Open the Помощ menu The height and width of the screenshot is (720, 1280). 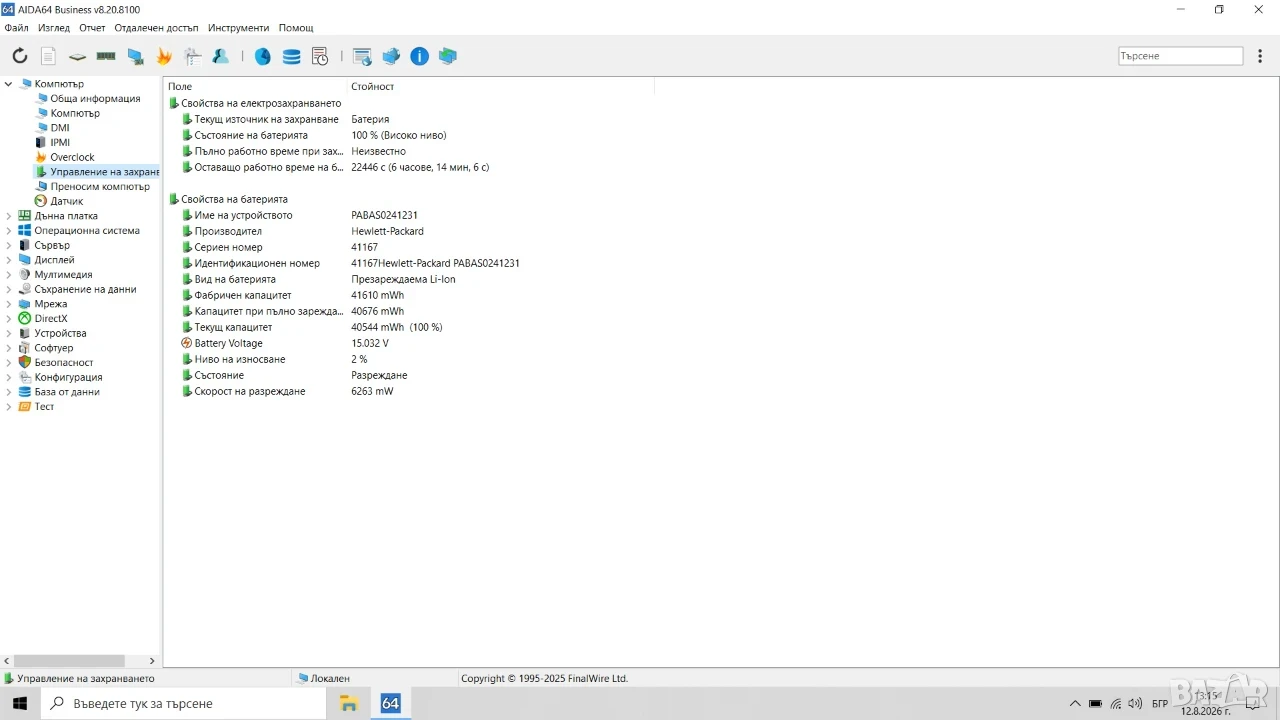[x=296, y=28]
